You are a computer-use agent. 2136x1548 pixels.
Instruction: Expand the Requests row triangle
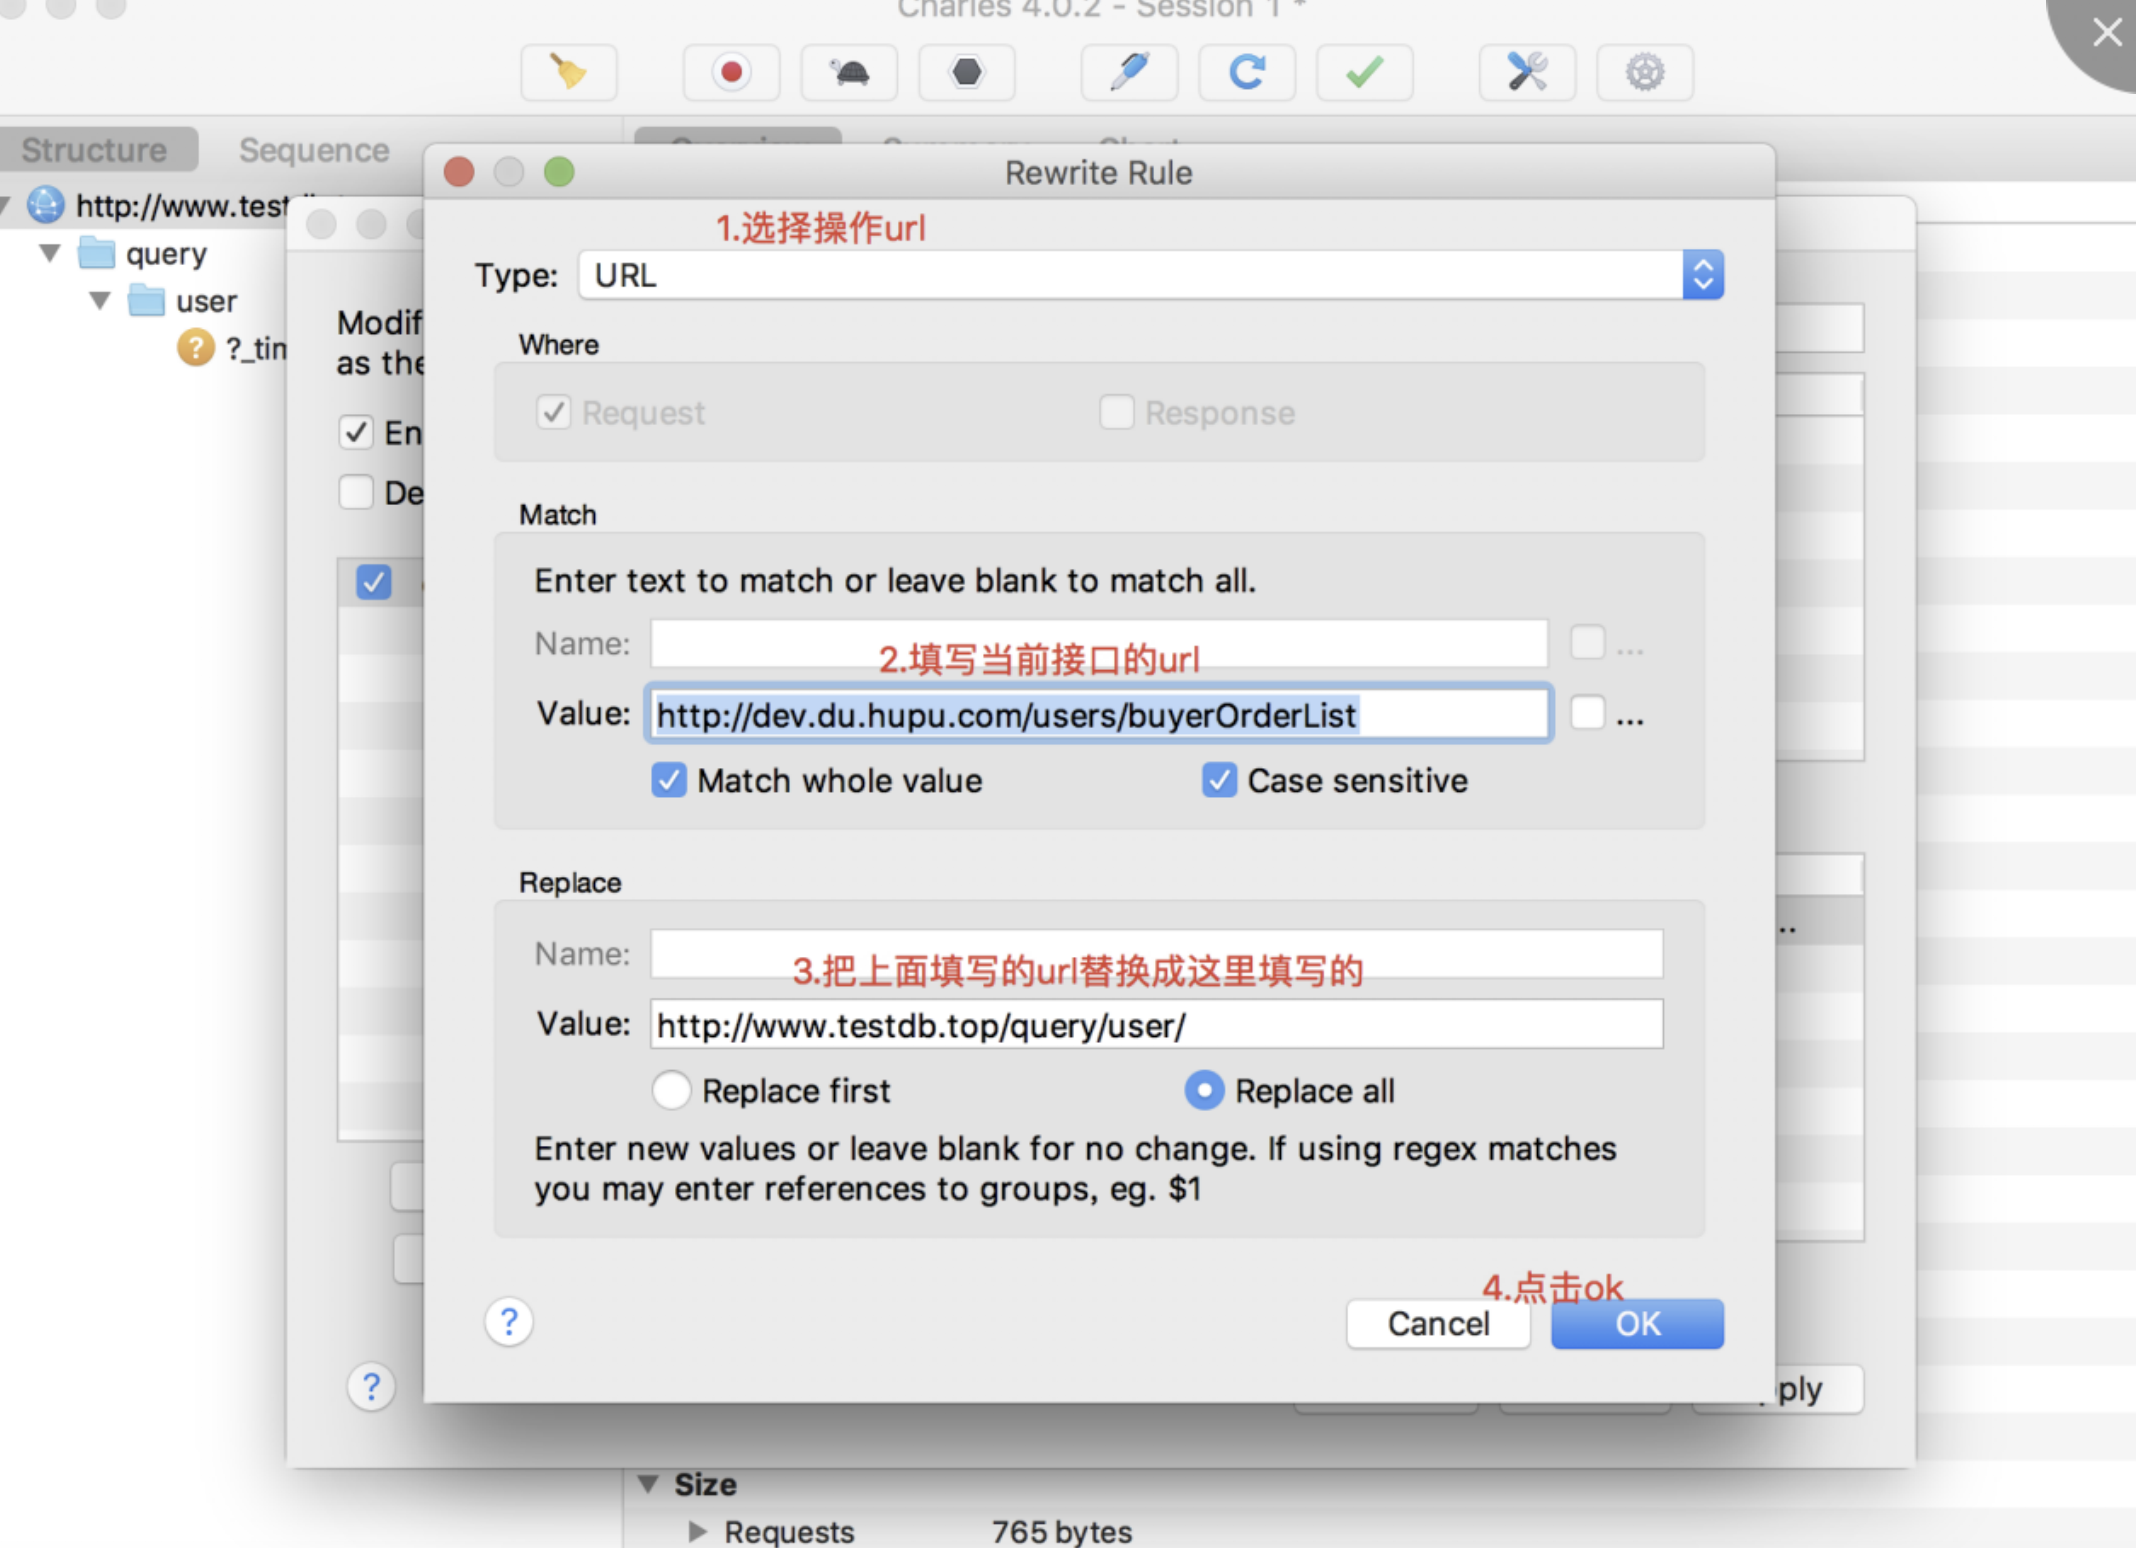[x=697, y=1531]
